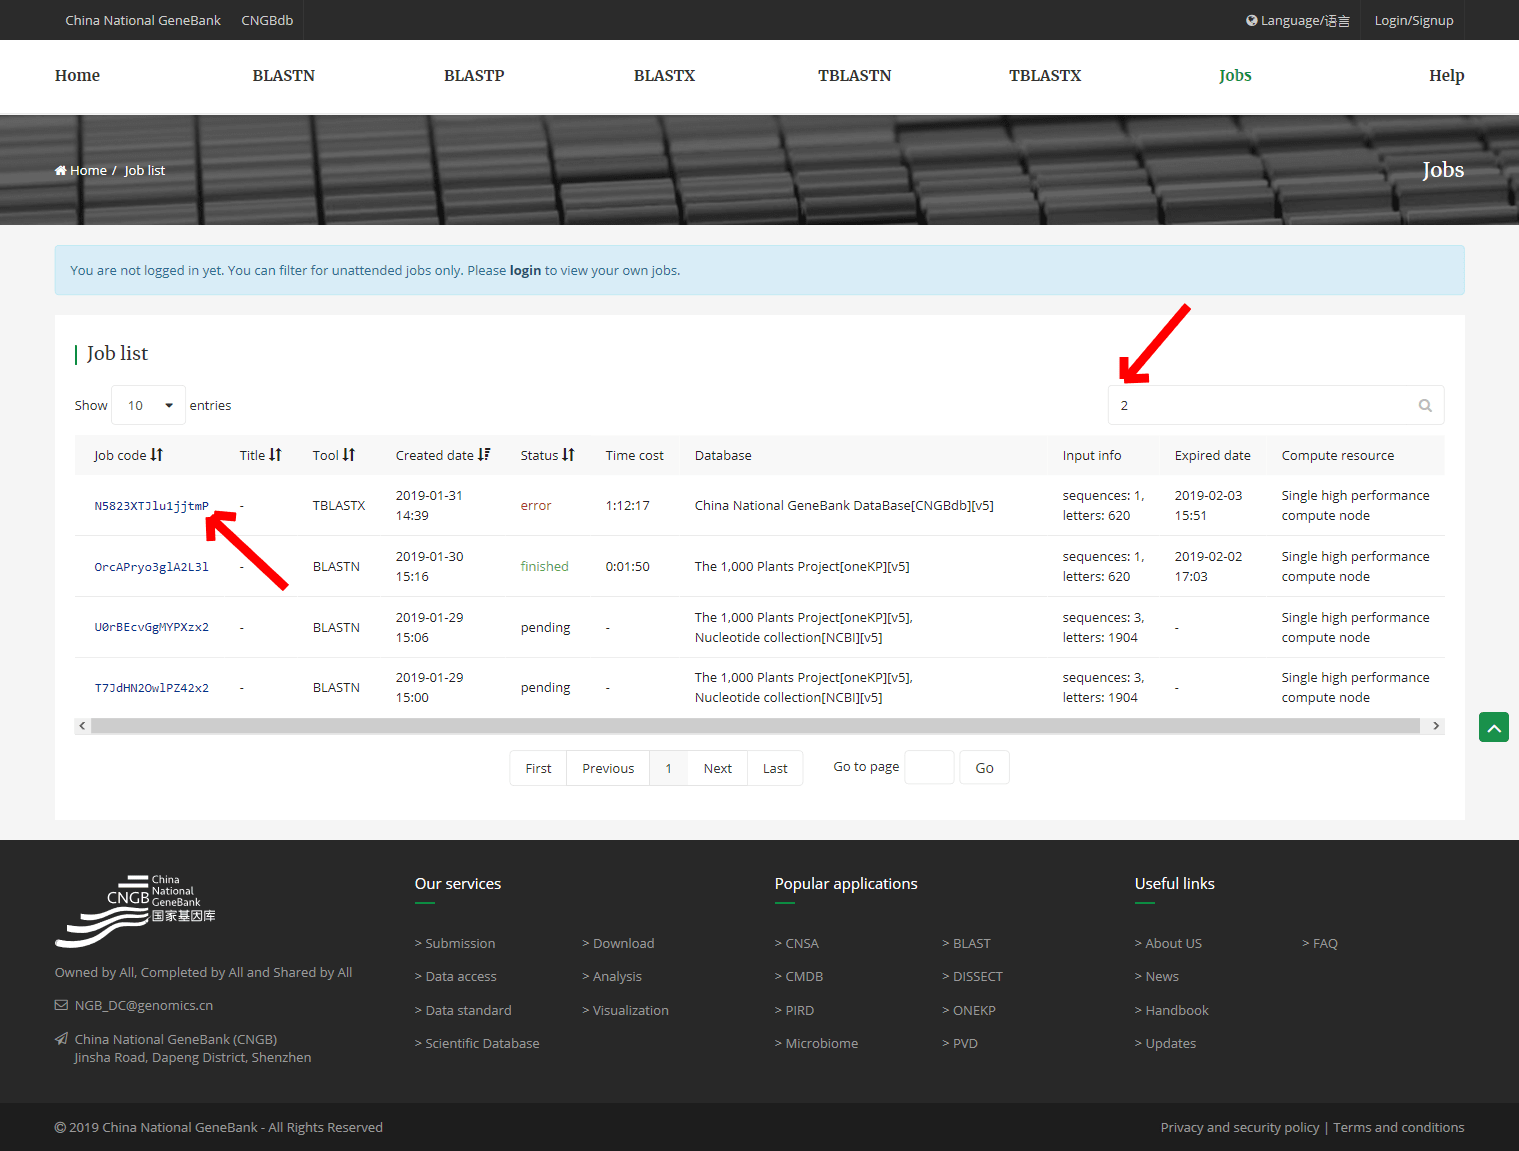The height and width of the screenshot is (1151, 1519).
Task: Sort jobs by Title column
Action: (275, 455)
